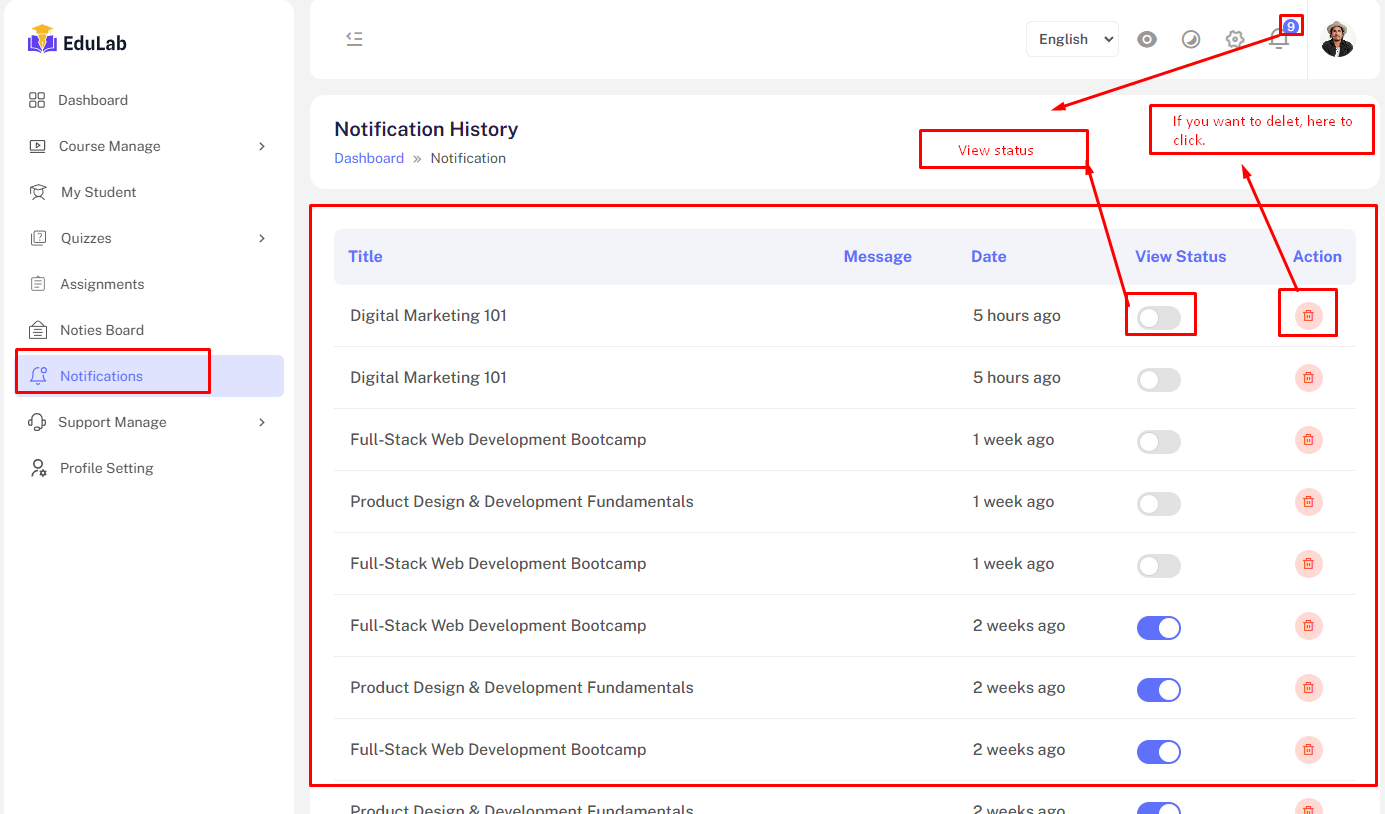Screen dimensions: 1385x814
Task: Open My Student in the sidebar
Action: pos(98,192)
